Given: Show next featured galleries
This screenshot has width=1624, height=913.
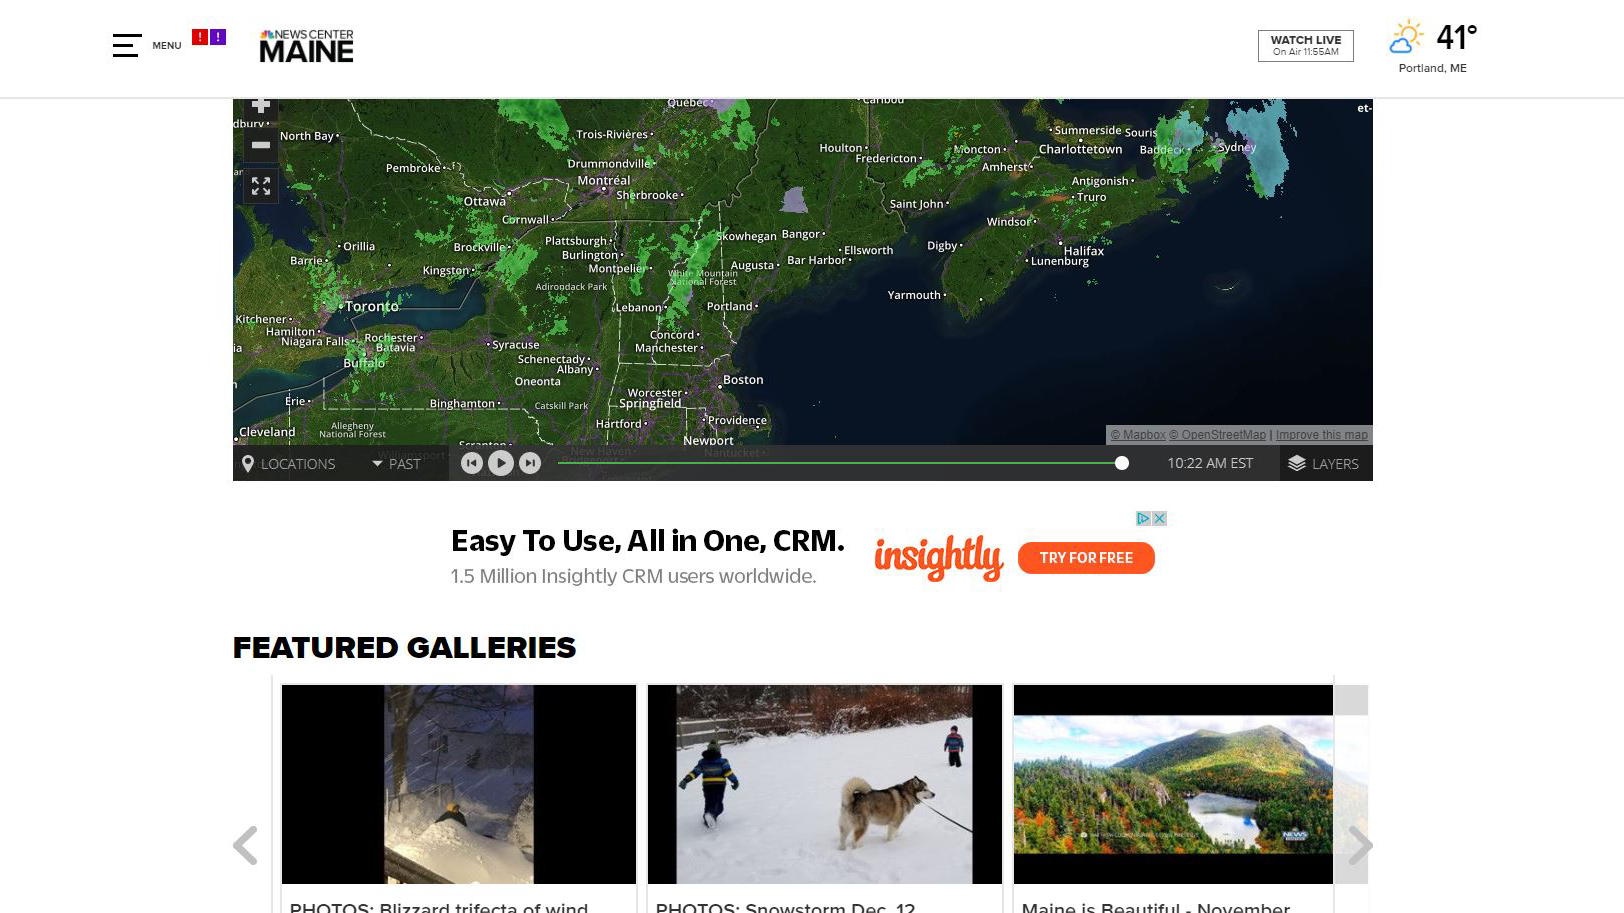Looking at the screenshot, I should click(1360, 846).
